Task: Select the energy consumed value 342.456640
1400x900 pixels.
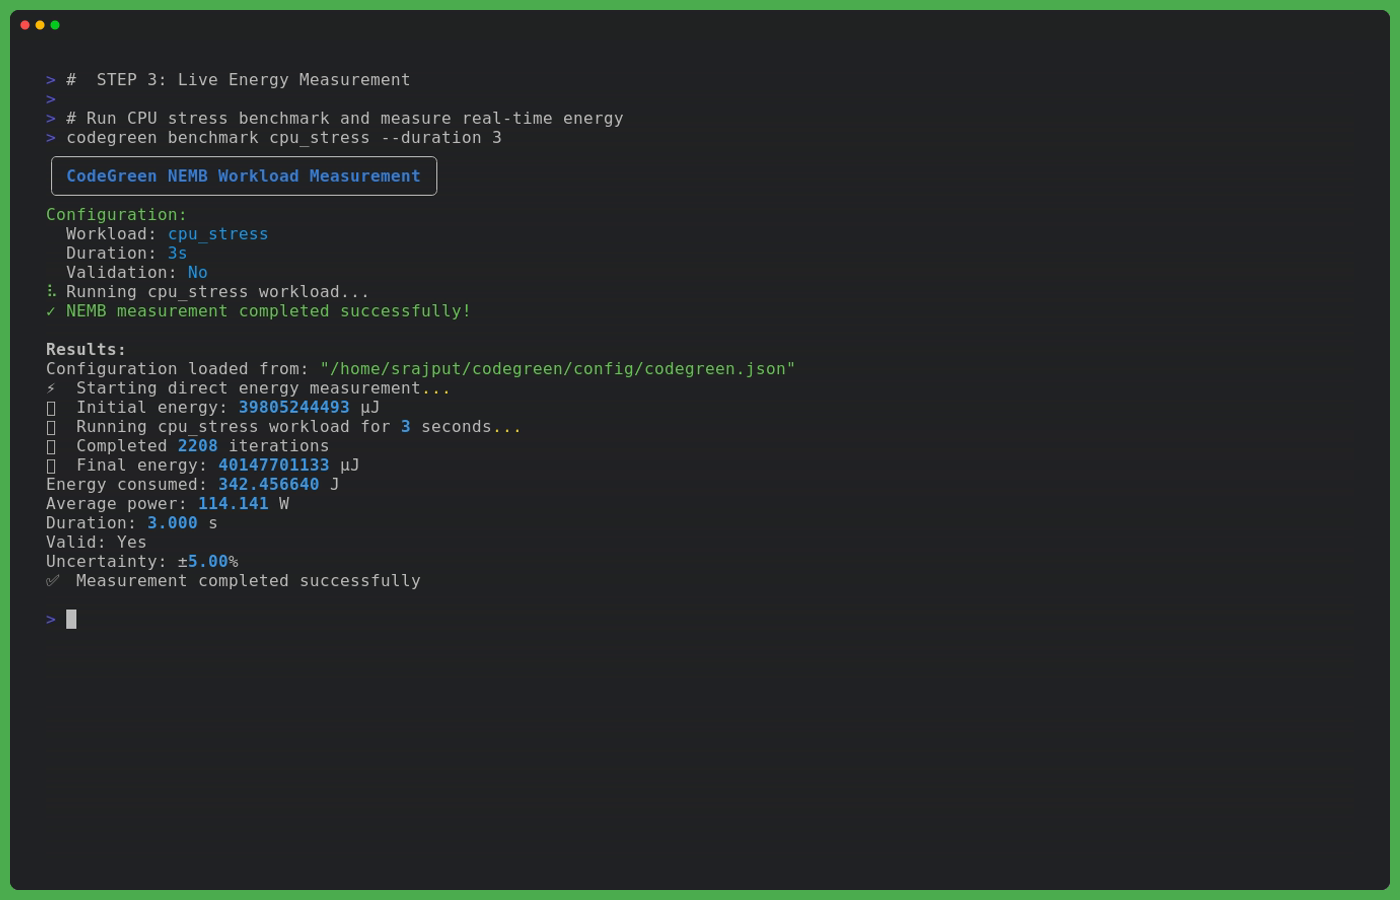Action: click(268, 485)
